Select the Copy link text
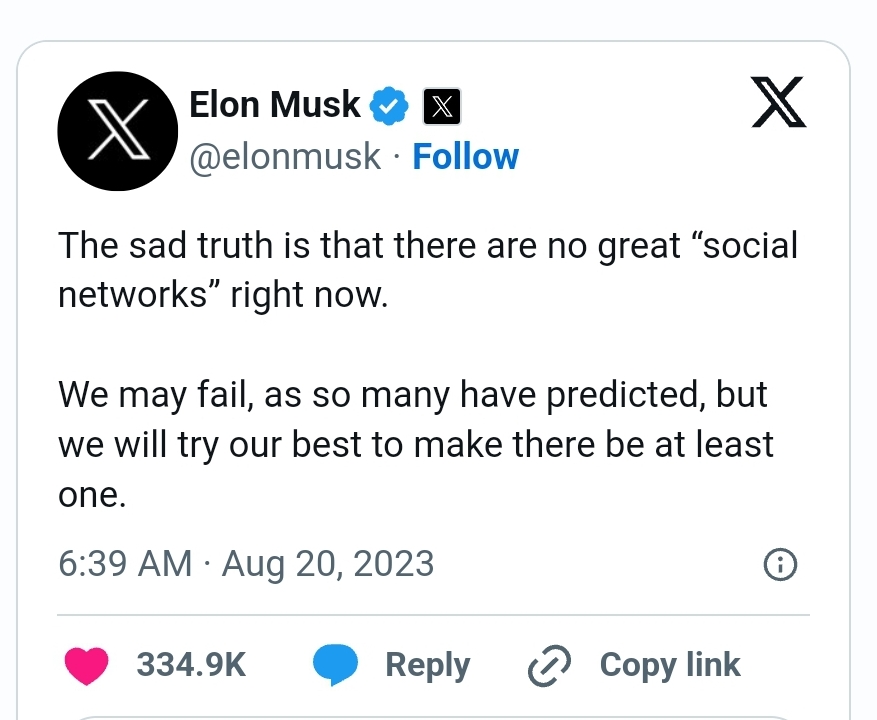The height and width of the screenshot is (720, 877). (x=670, y=666)
